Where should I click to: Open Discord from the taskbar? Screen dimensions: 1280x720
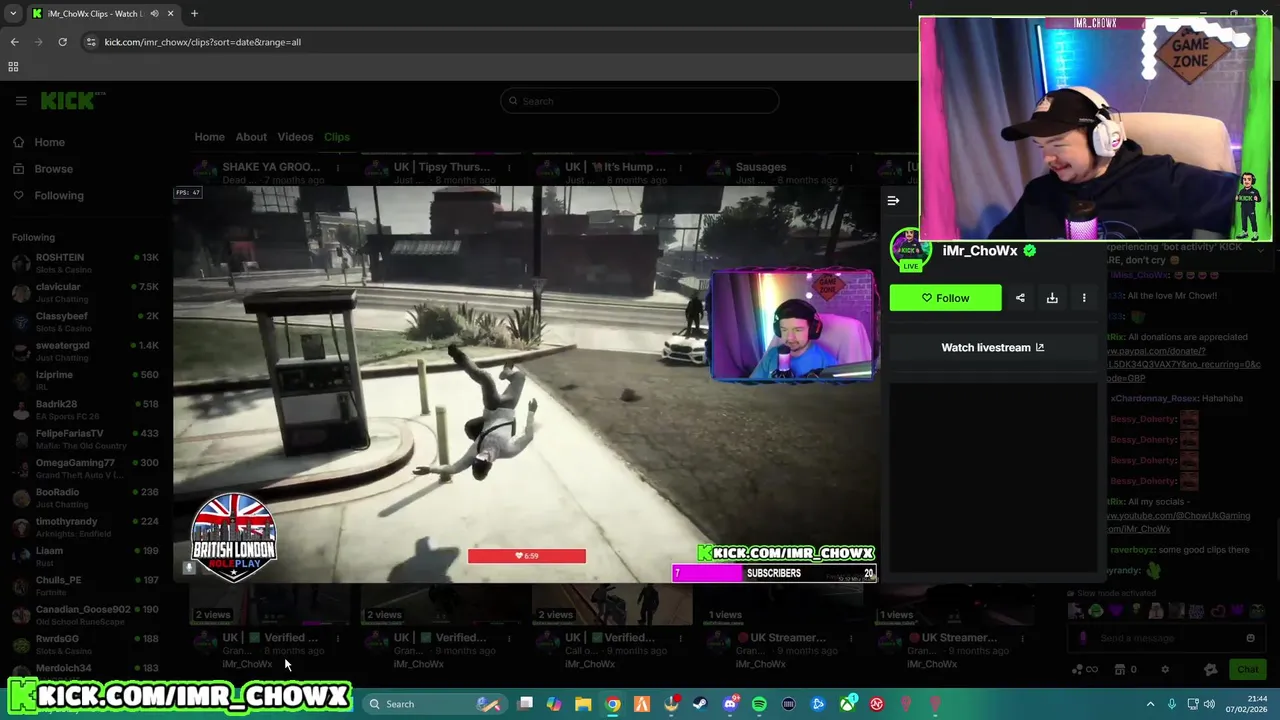(730, 704)
